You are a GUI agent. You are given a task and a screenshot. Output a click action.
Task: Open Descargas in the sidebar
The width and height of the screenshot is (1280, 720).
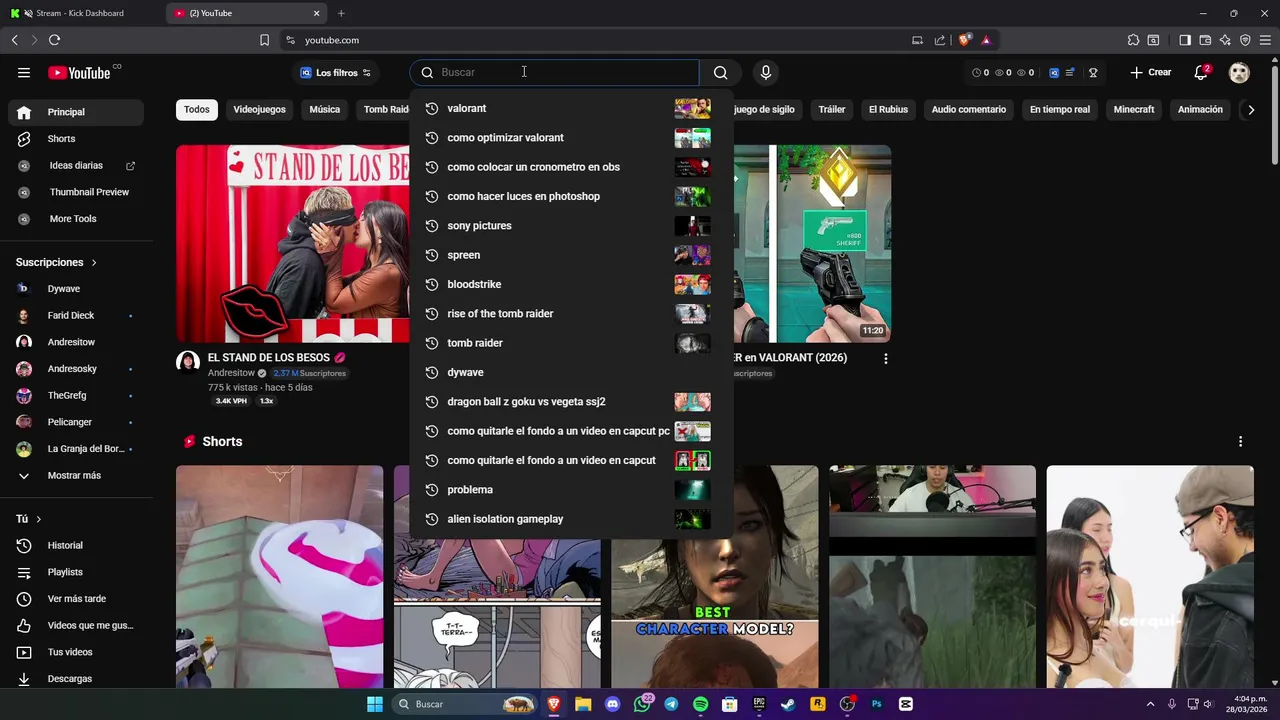tap(76, 679)
